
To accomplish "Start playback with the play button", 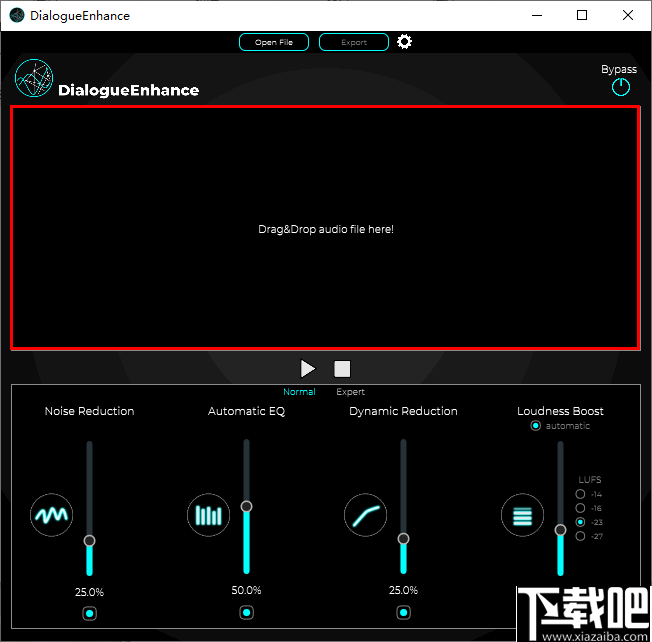I will (x=308, y=368).
